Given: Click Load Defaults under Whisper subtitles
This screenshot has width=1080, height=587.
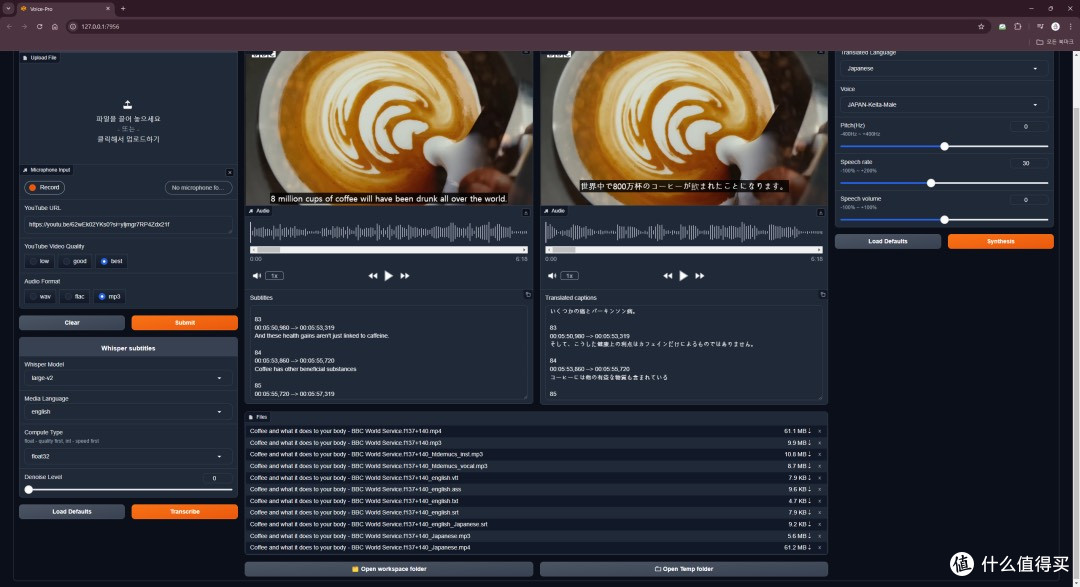Looking at the screenshot, I should click(72, 511).
